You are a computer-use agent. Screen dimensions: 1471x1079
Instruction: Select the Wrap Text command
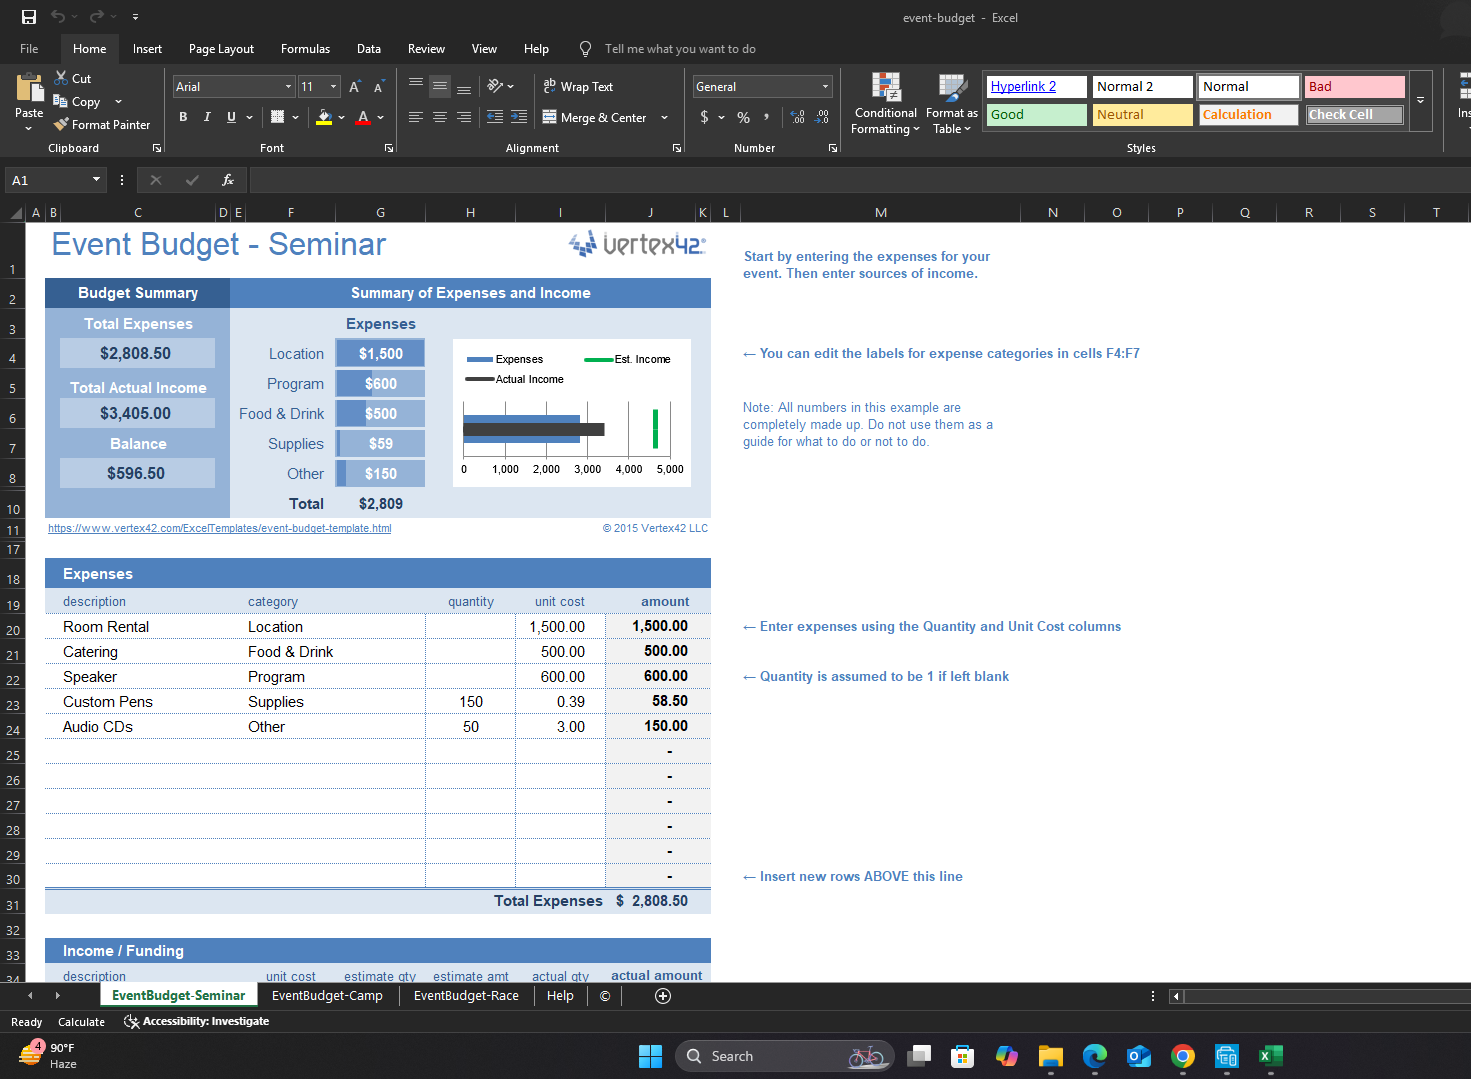579,86
